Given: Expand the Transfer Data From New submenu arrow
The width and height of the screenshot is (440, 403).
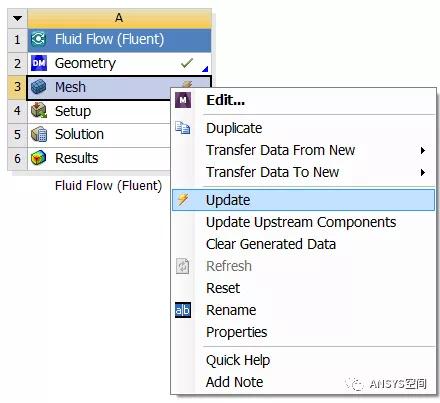Looking at the screenshot, I should pyautogui.click(x=423, y=150).
